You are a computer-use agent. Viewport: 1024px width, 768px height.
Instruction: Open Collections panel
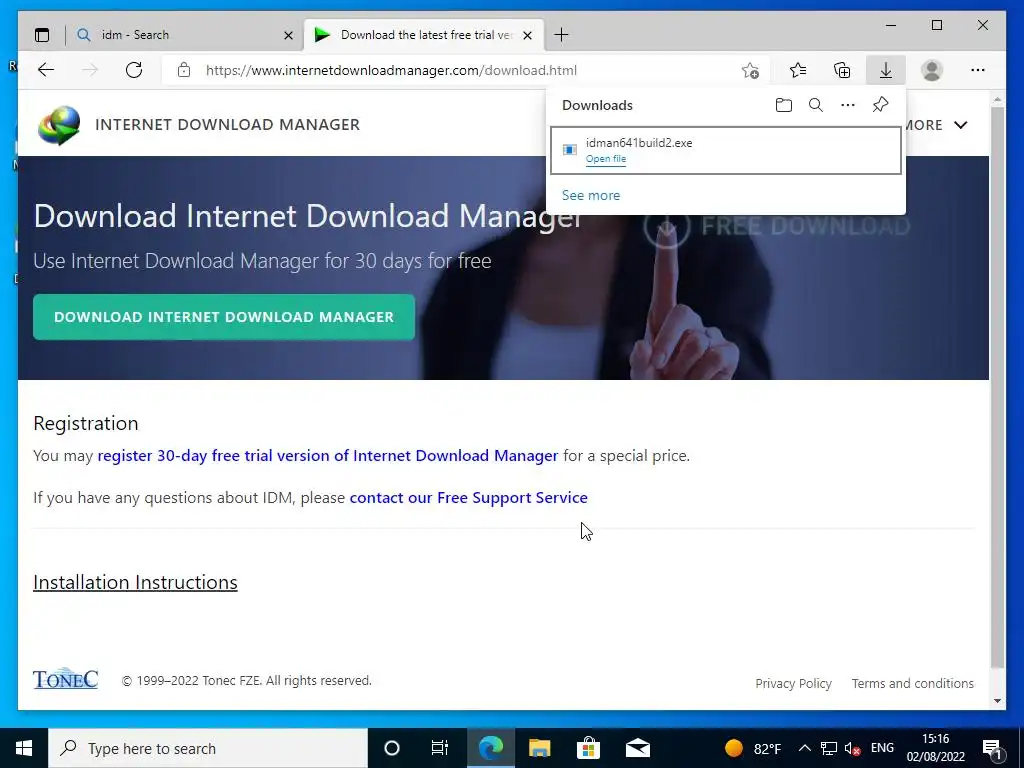[842, 70]
